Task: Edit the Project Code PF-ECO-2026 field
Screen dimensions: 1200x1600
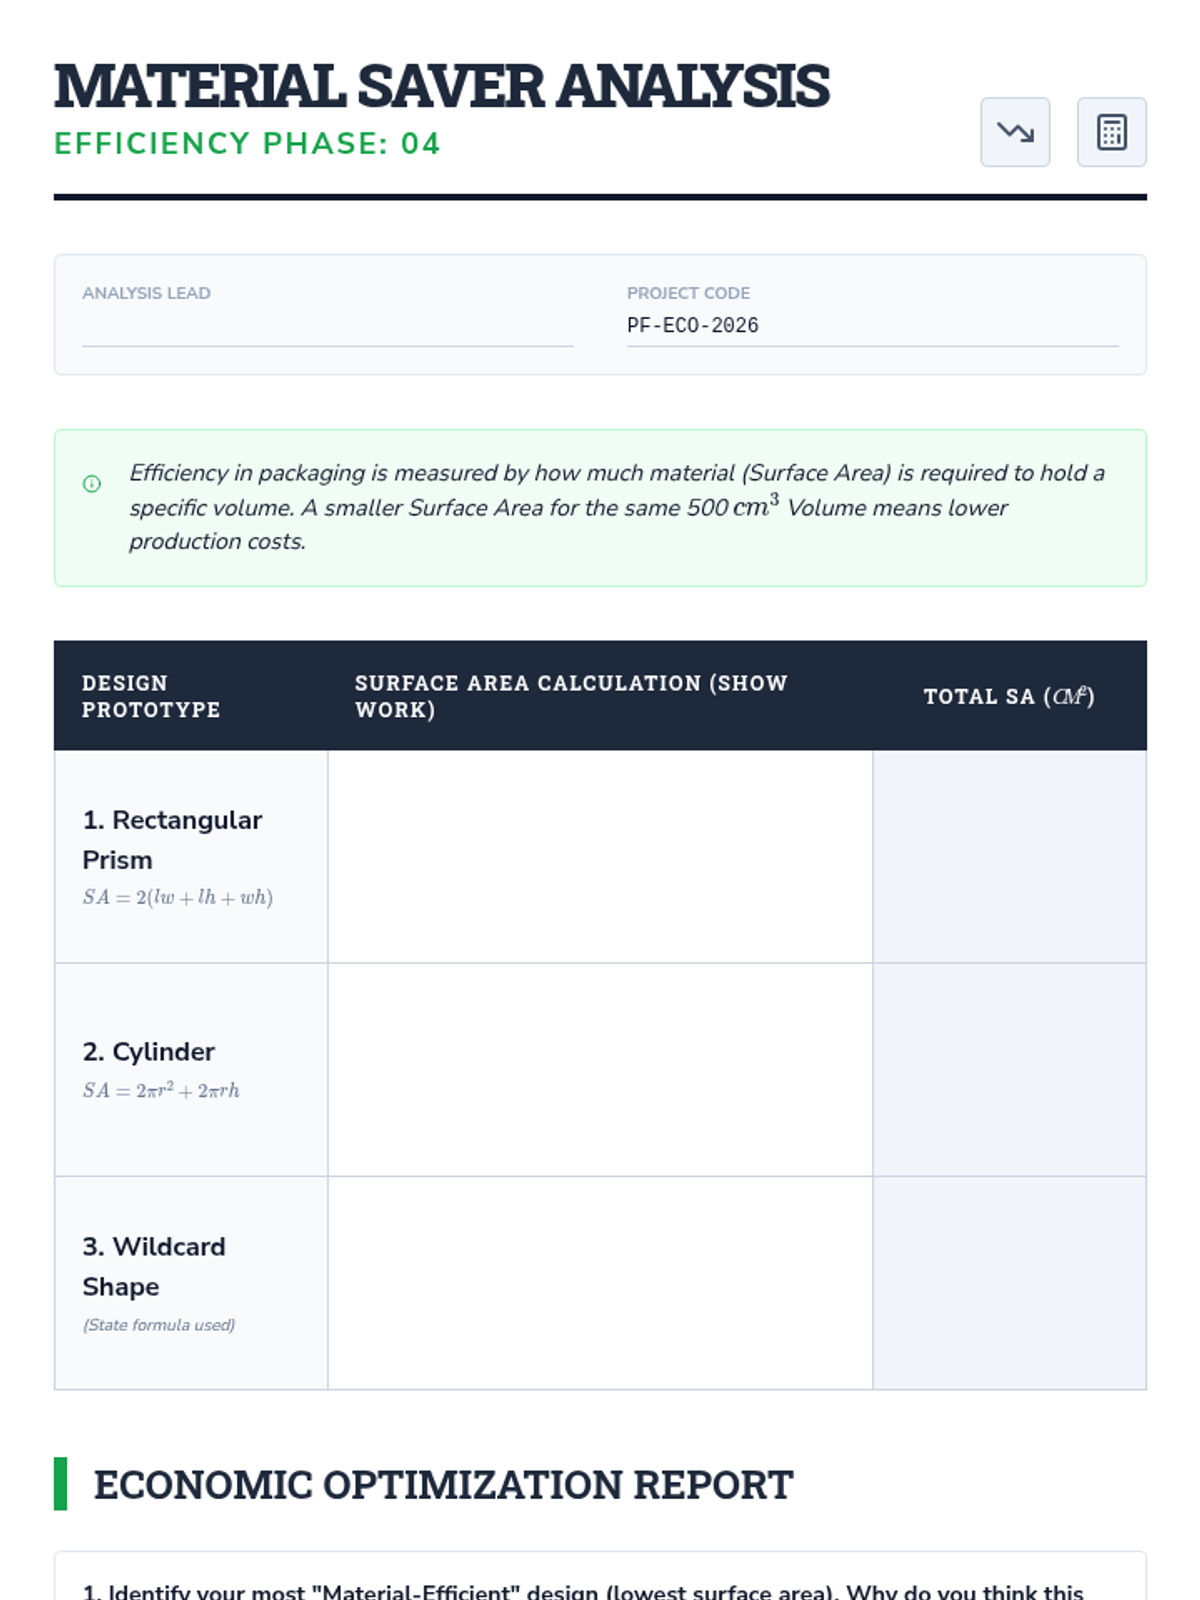Action: point(872,326)
